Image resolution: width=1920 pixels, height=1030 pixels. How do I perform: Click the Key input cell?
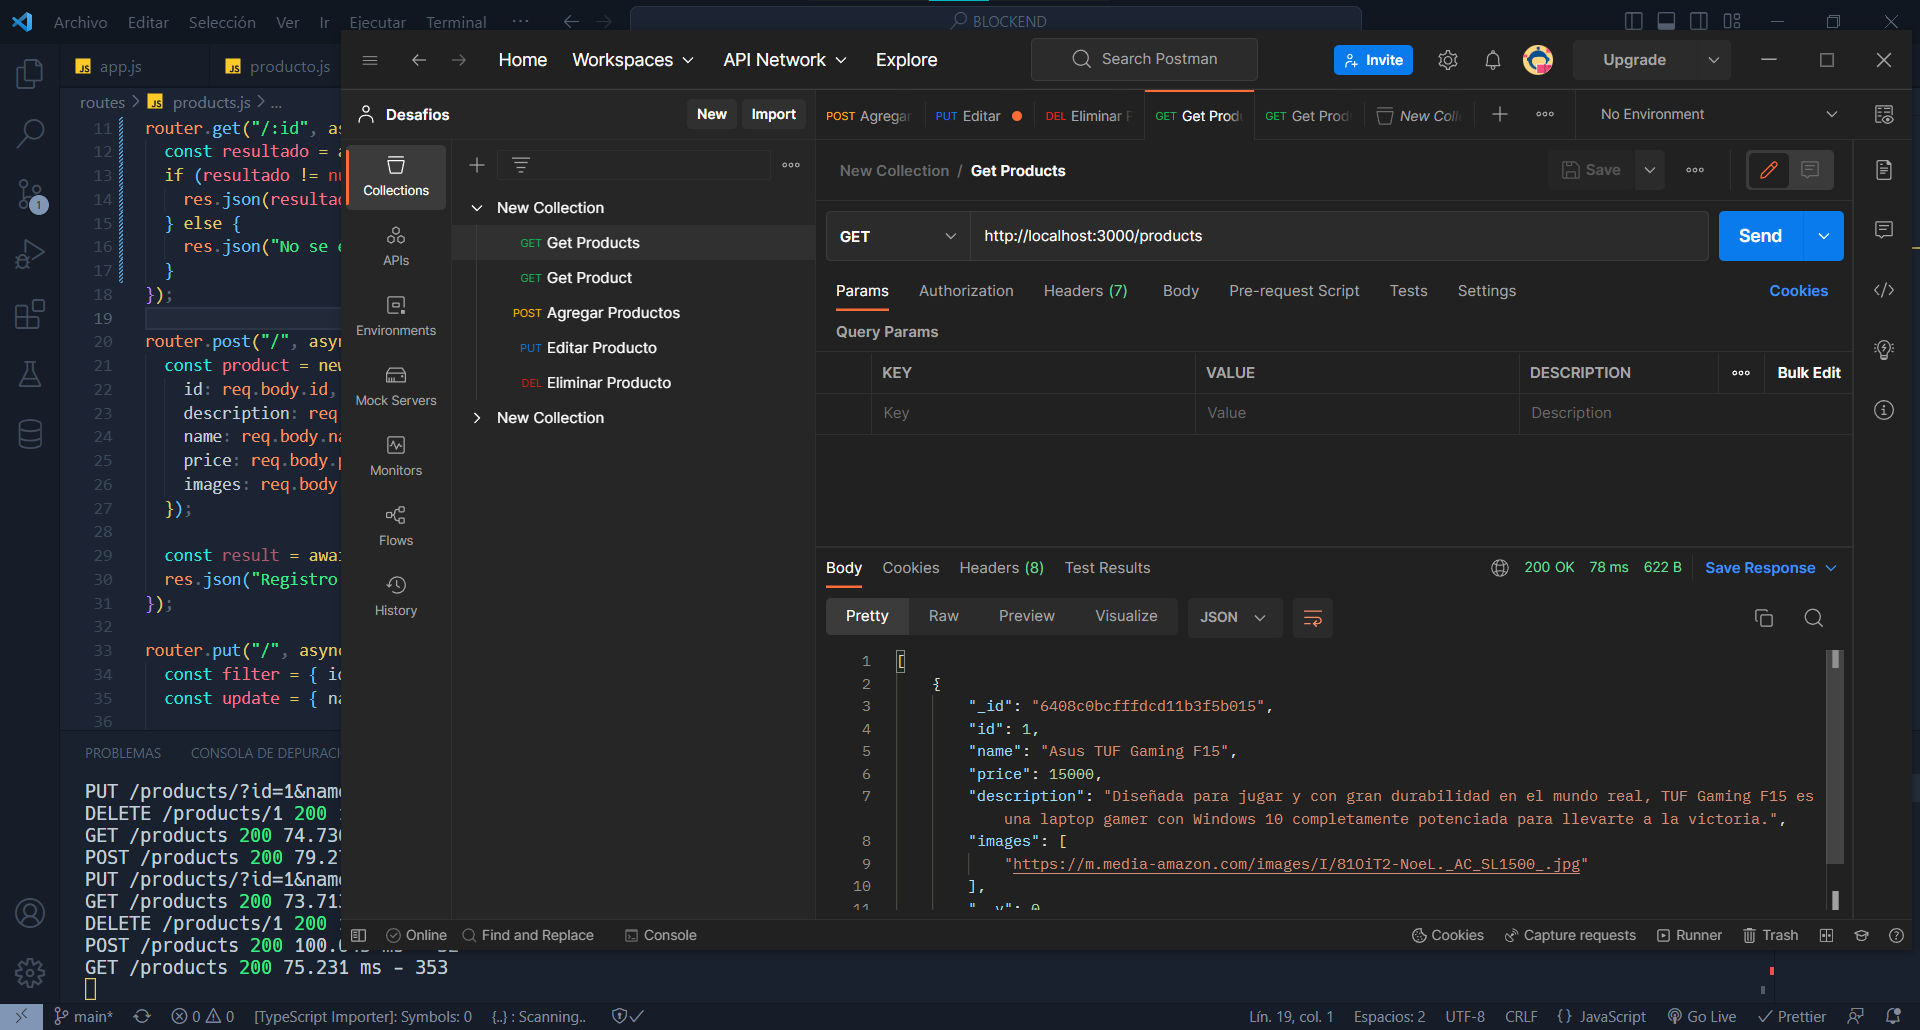point(1034,413)
